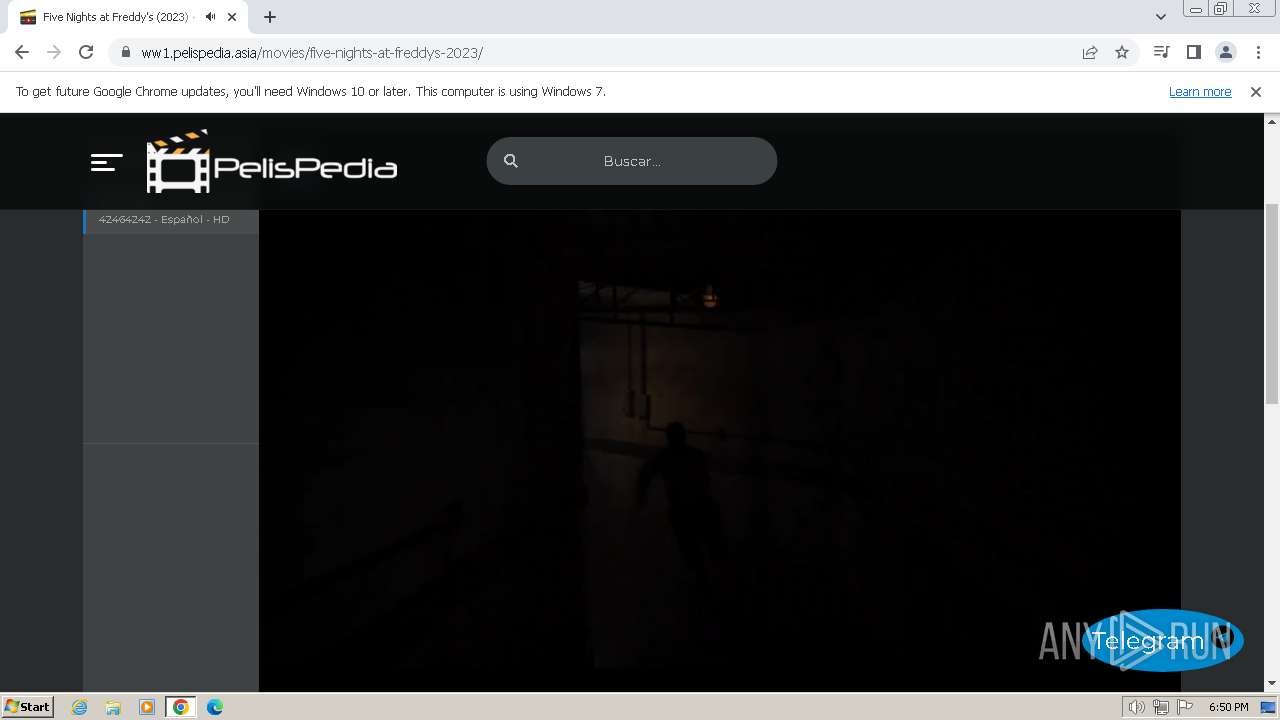Screen dimensions: 1280x720
Task: Expand the tab search dropdown
Action: tap(1161, 17)
